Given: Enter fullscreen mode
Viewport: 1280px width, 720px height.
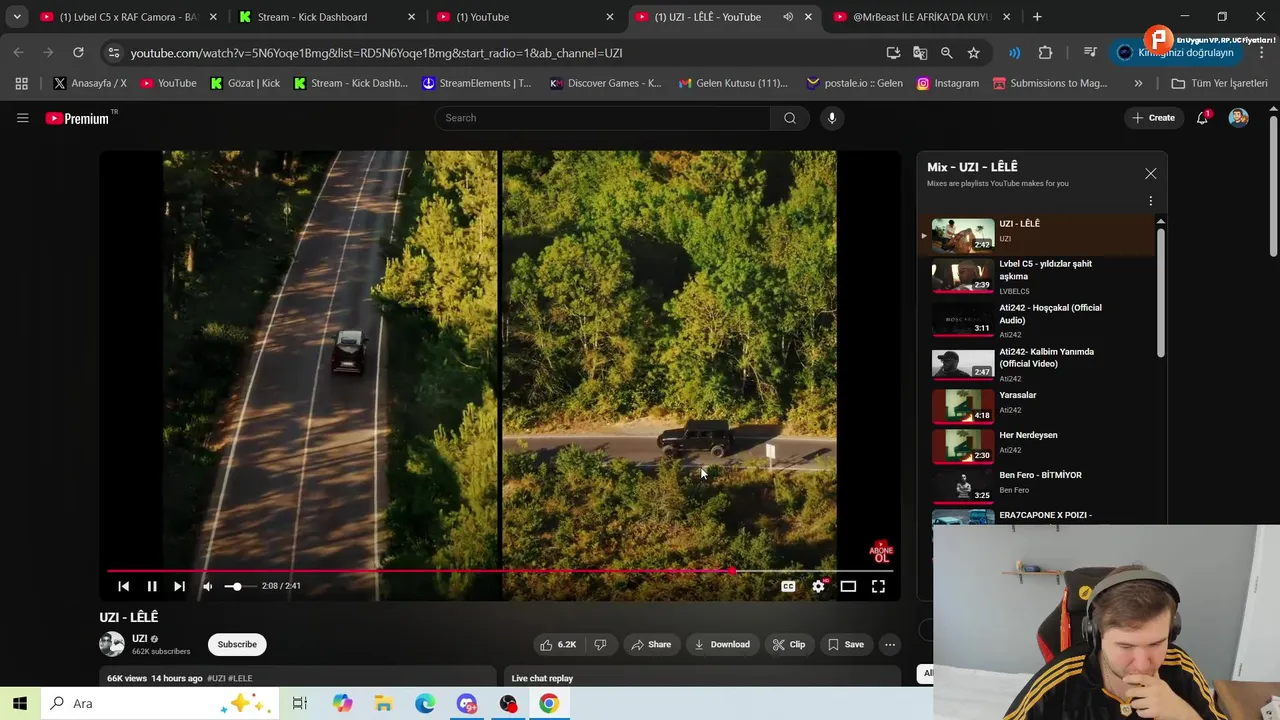Looking at the screenshot, I should click(x=878, y=586).
